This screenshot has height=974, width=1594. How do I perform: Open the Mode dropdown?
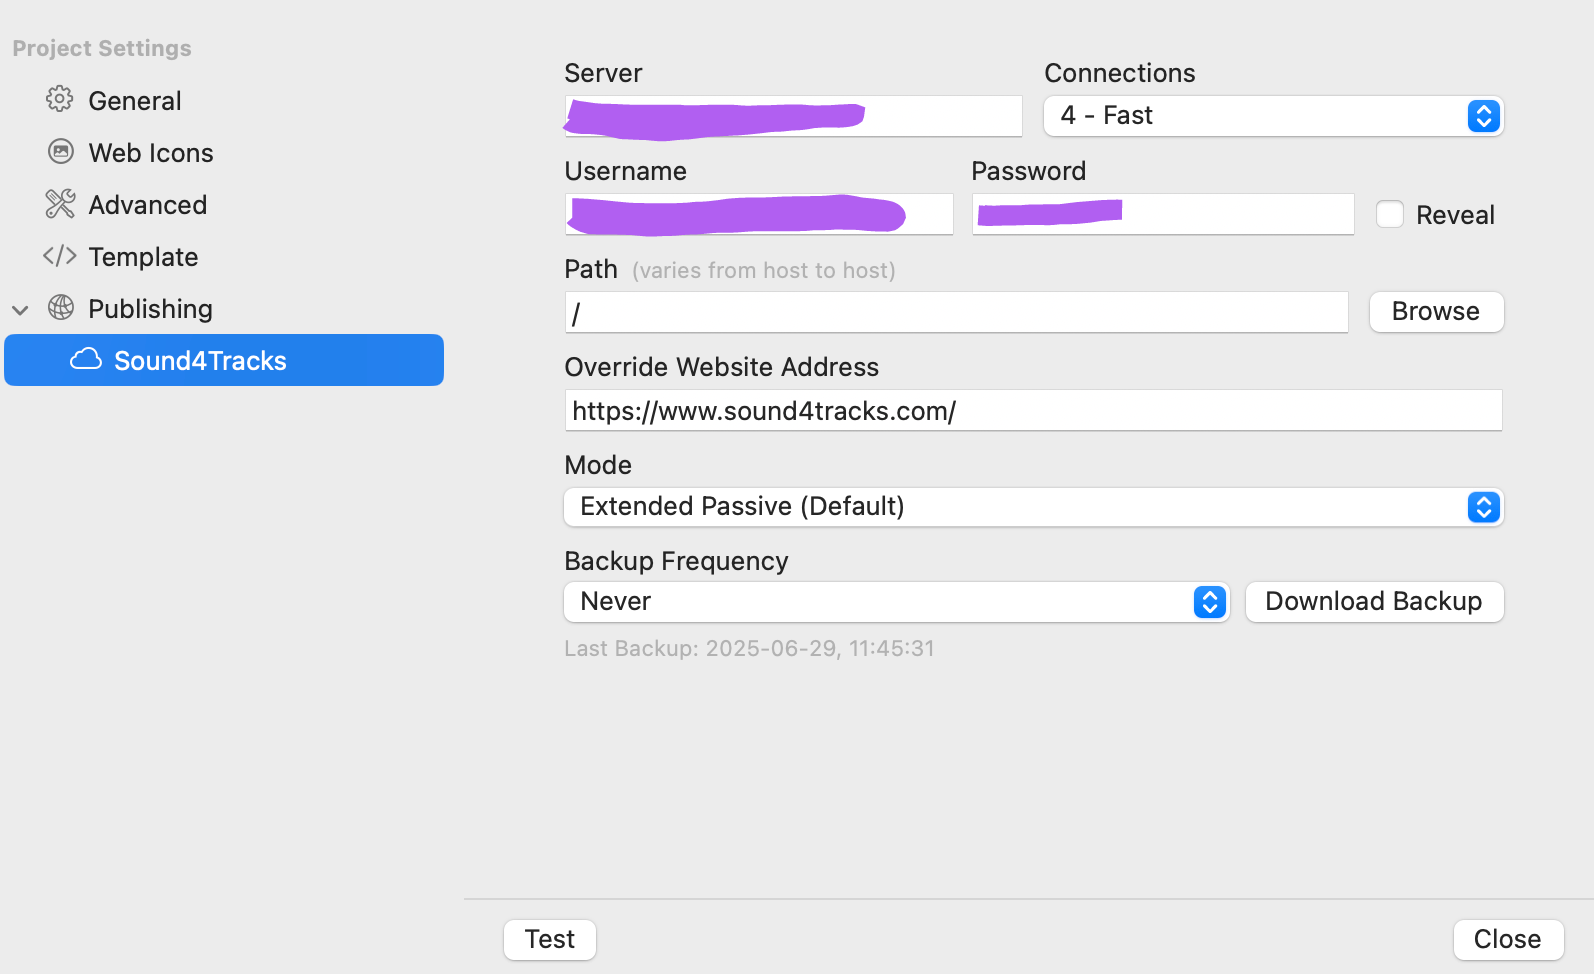tap(1033, 507)
